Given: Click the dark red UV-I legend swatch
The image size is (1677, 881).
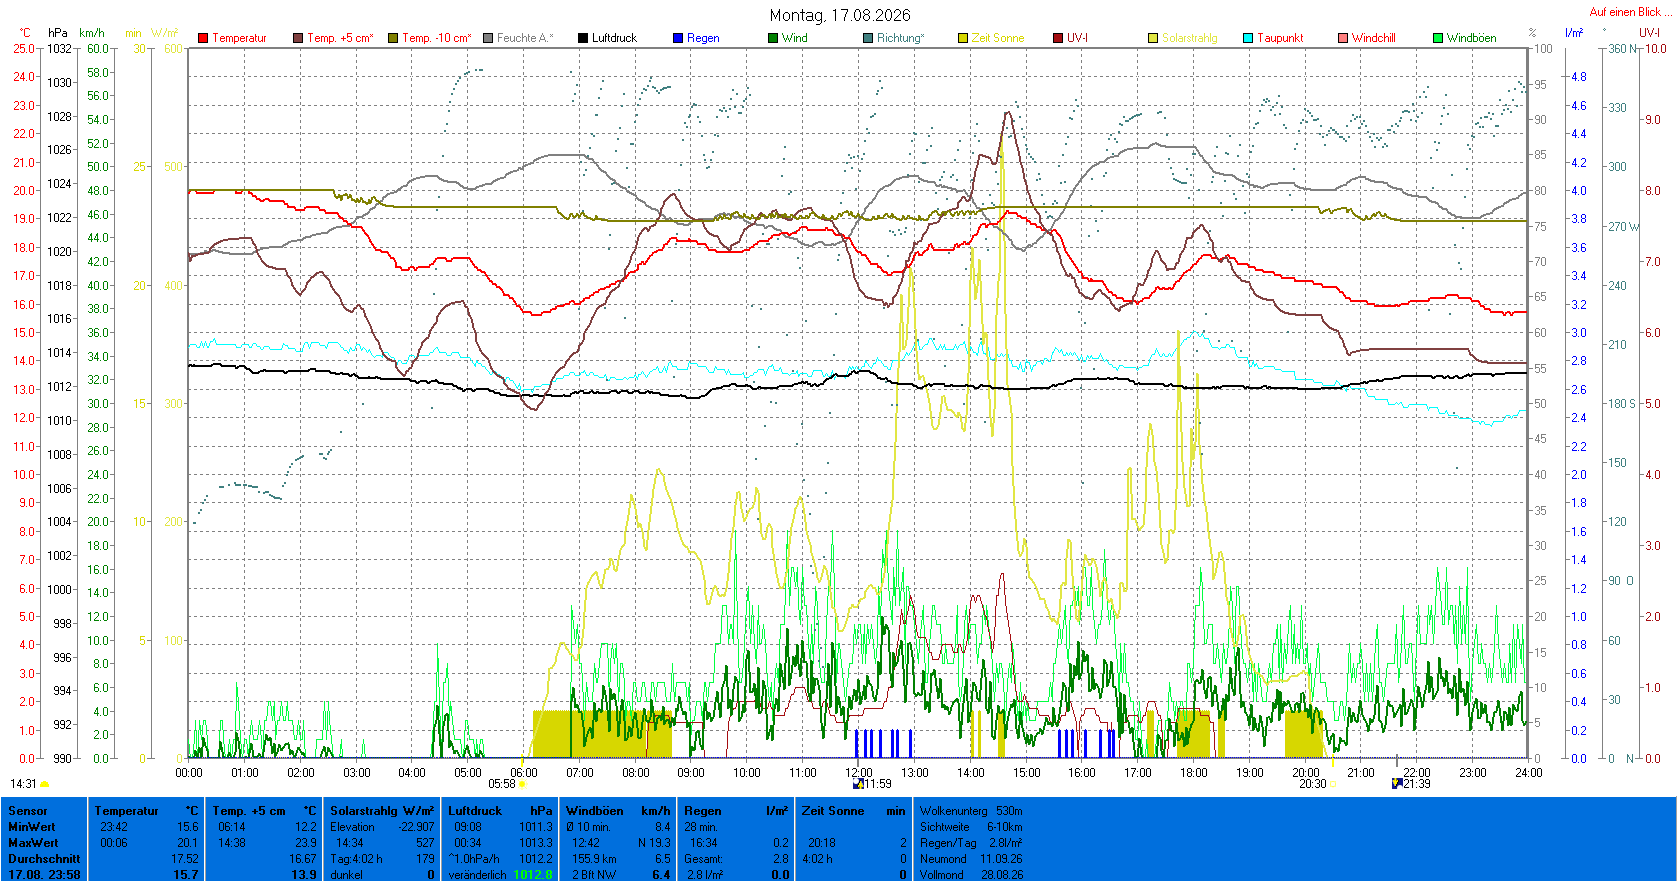Looking at the screenshot, I should 1058,38.
